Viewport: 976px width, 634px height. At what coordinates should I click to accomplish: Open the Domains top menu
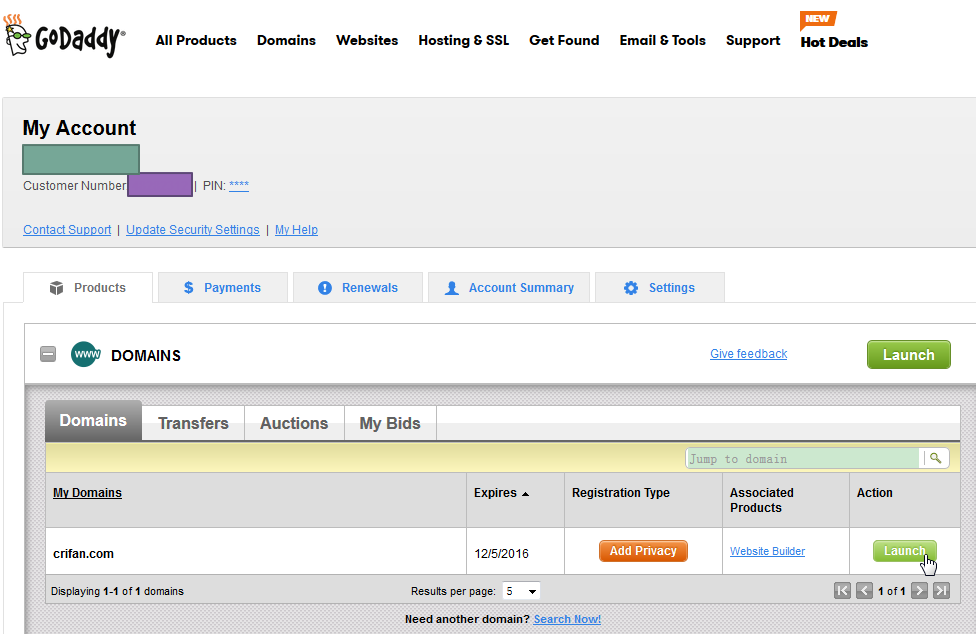[x=286, y=40]
